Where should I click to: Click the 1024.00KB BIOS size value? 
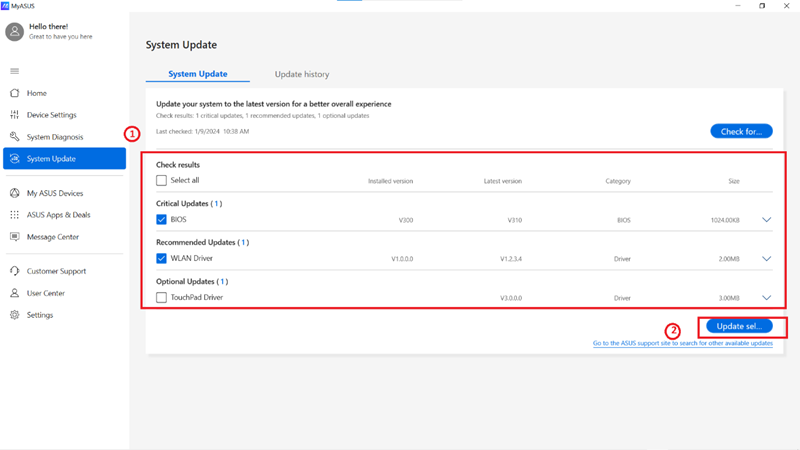click(x=725, y=220)
